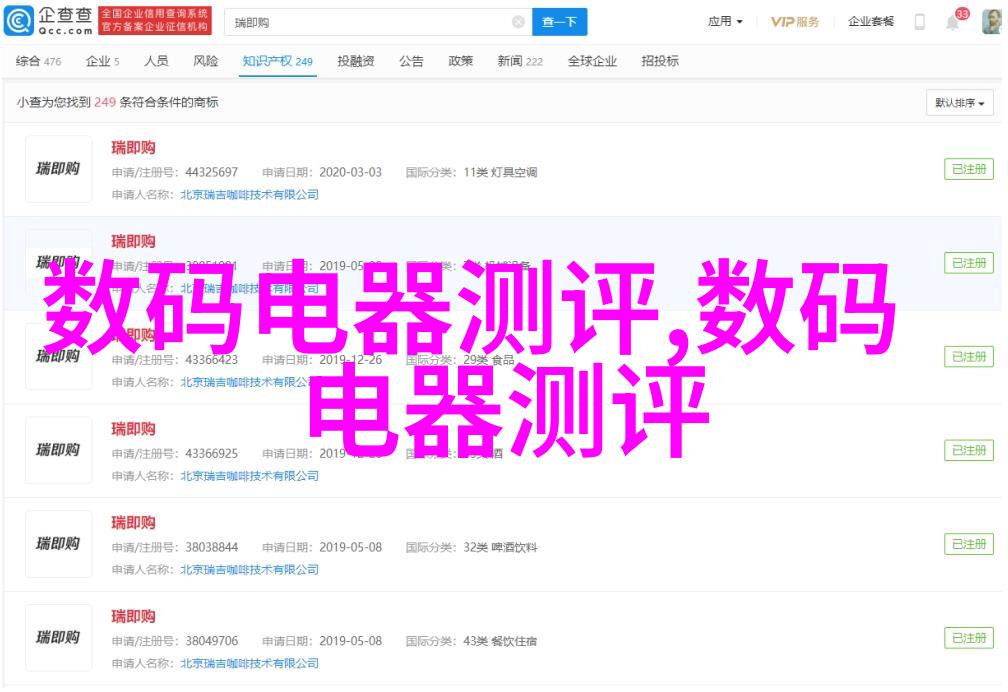Click the 249 results count text

[105, 102]
